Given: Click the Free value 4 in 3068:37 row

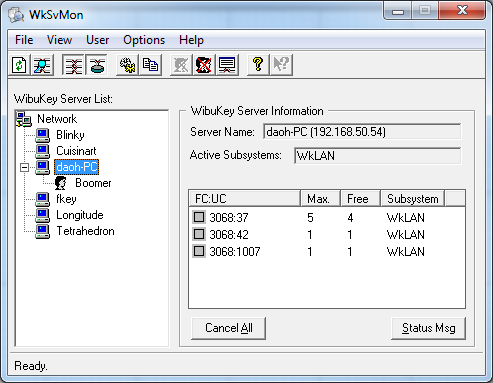Looking at the screenshot, I should 350,218.
